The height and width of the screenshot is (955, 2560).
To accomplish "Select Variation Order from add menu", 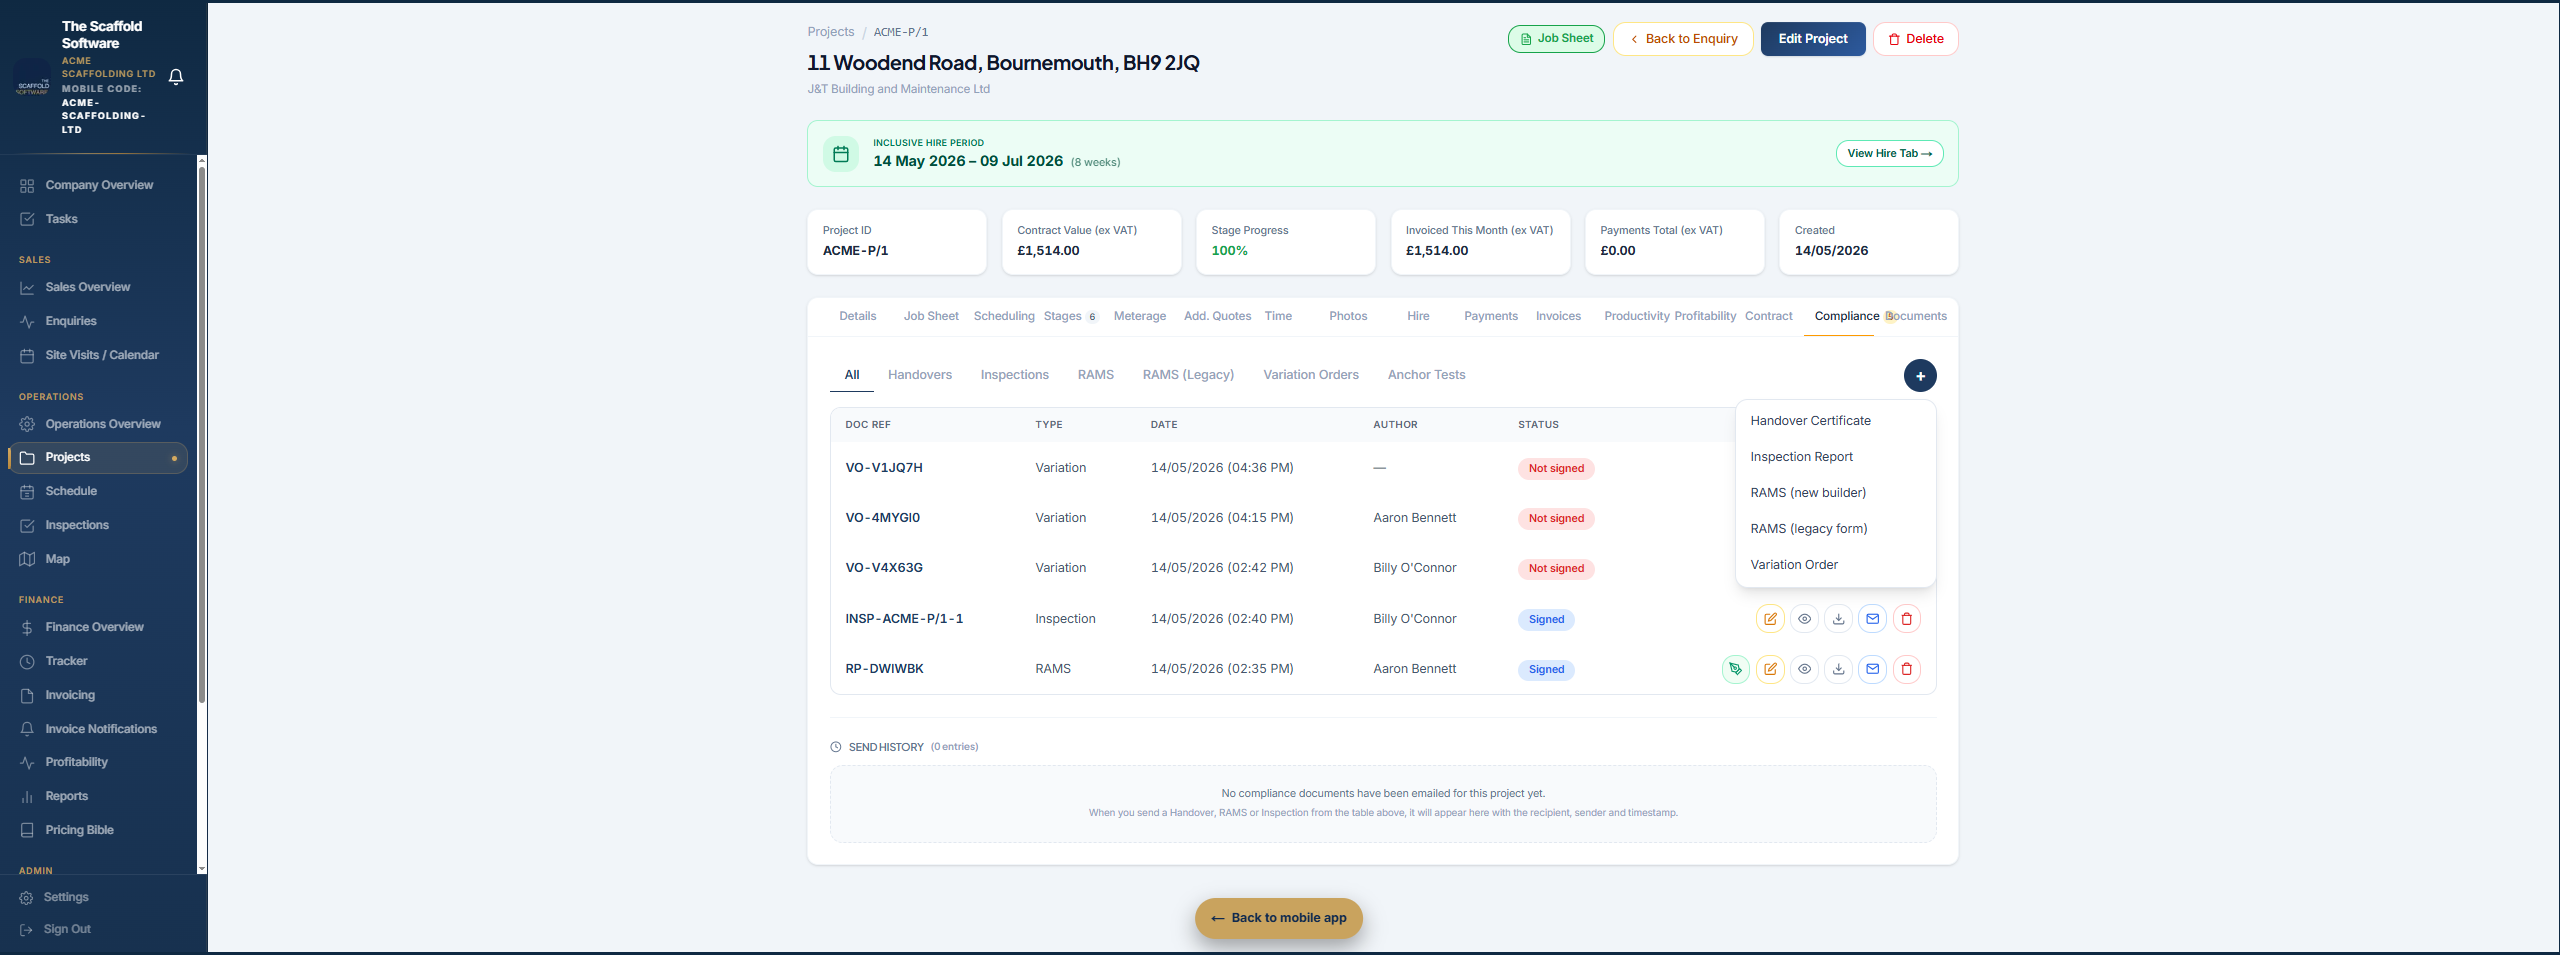I will pyautogui.click(x=1835, y=565).
